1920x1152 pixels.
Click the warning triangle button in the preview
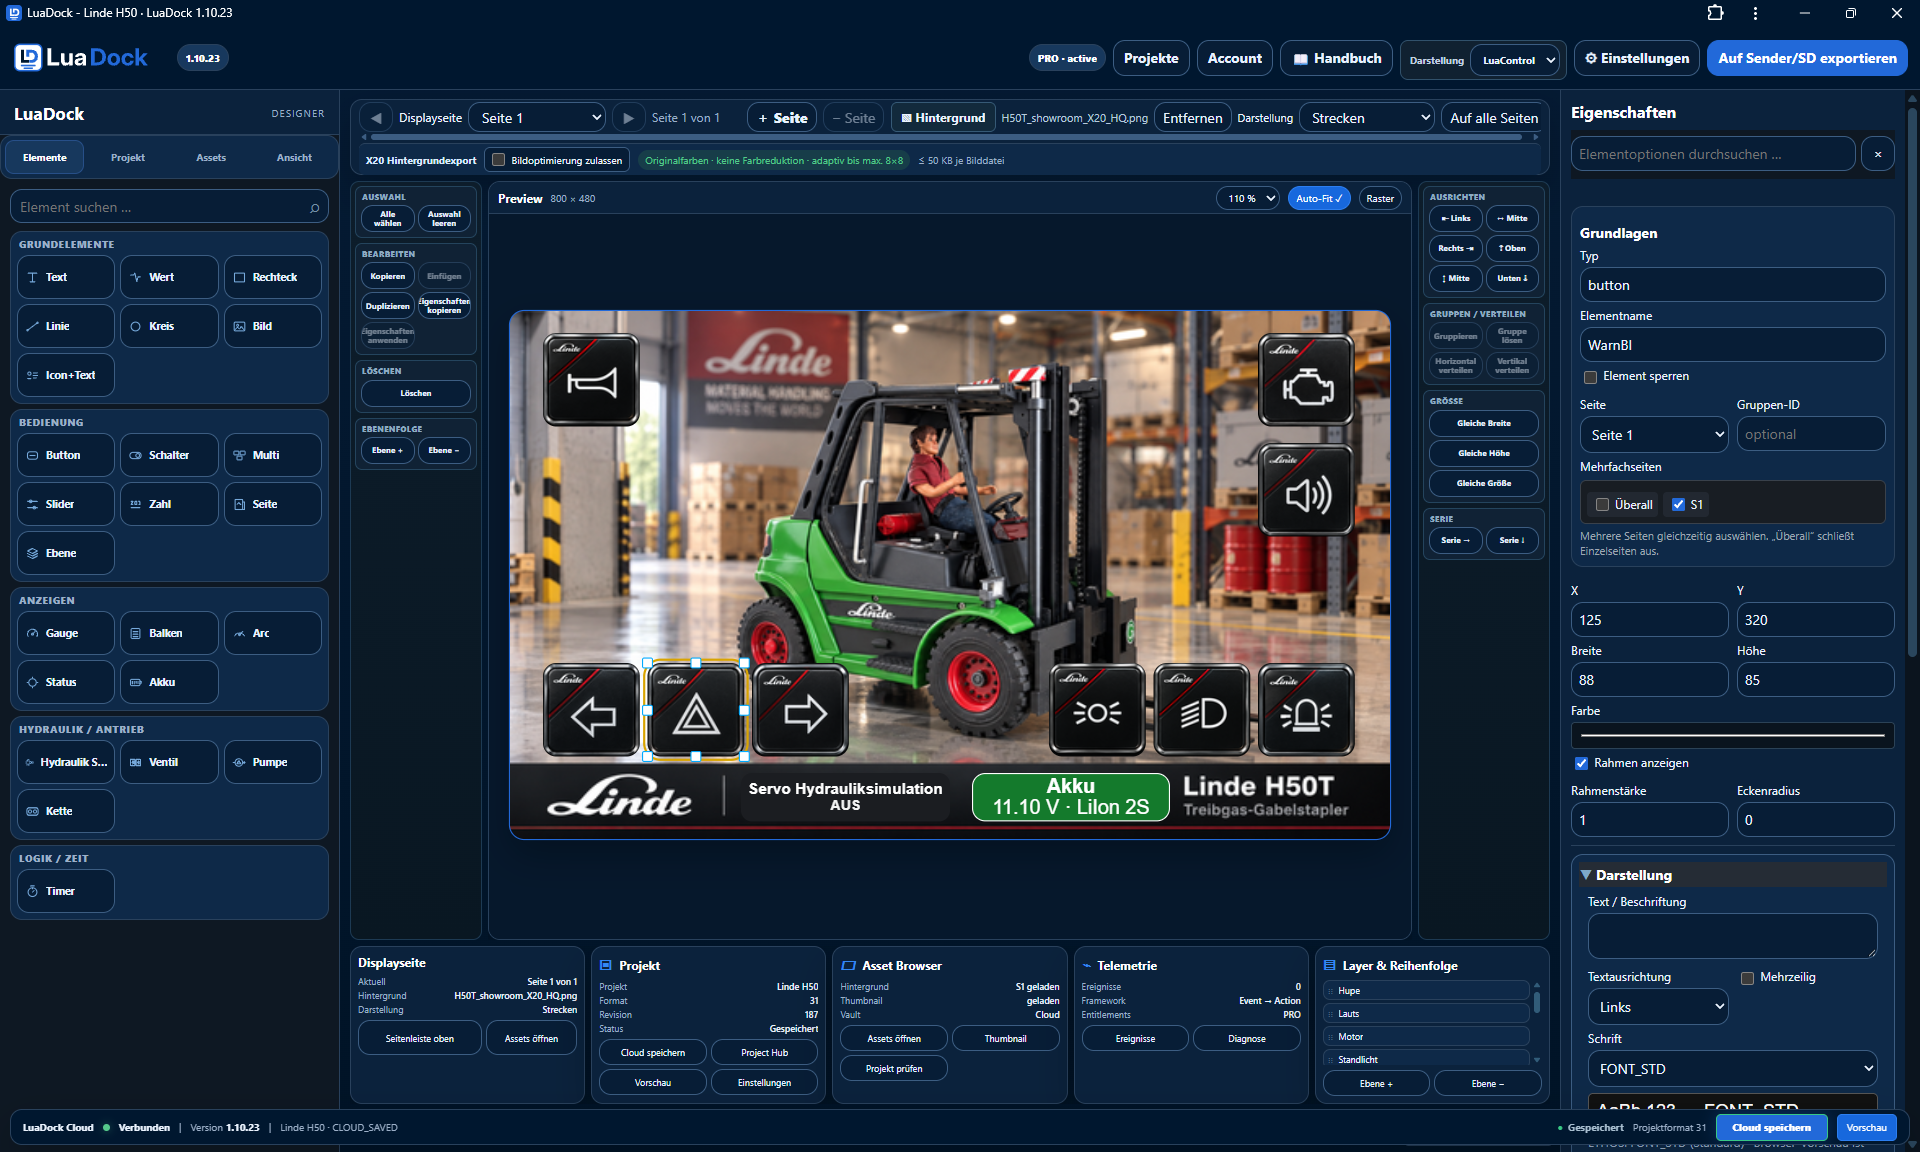pyautogui.click(x=696, y=710)
